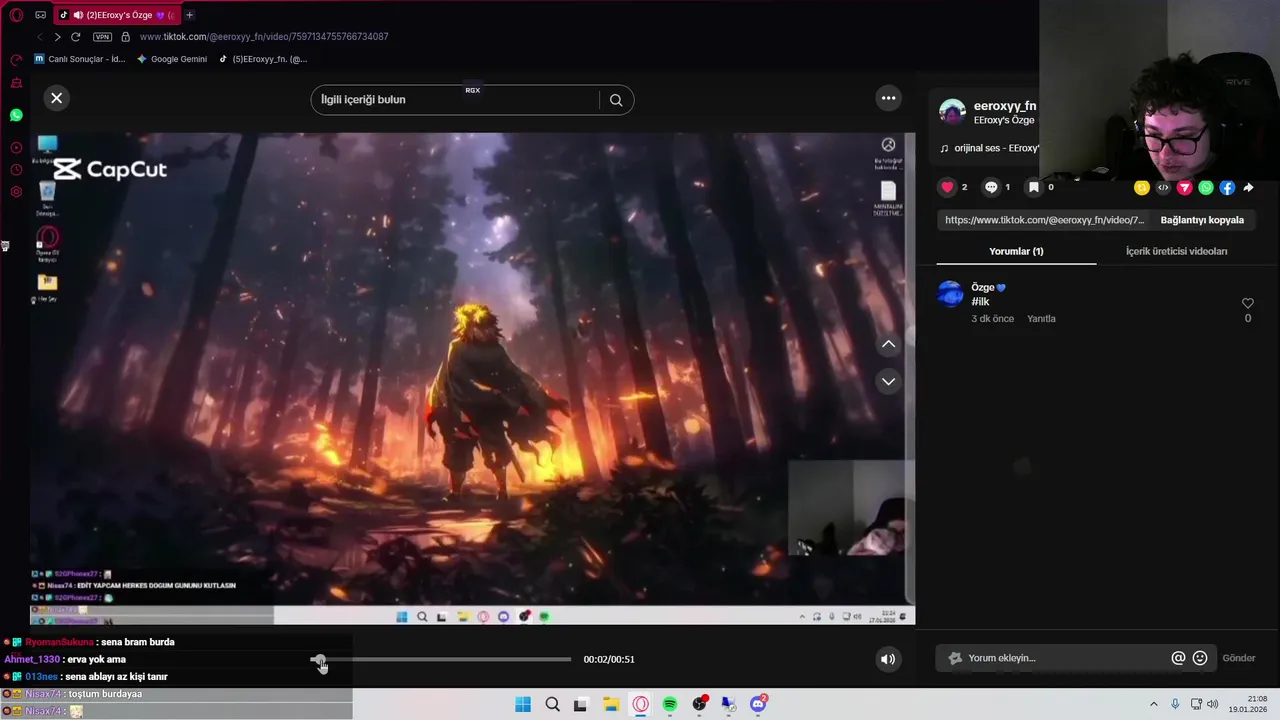Screen dimensions: 1280x720
Task: Open eeroxyy_fn profile via avatar
Action: pos(952,112)
